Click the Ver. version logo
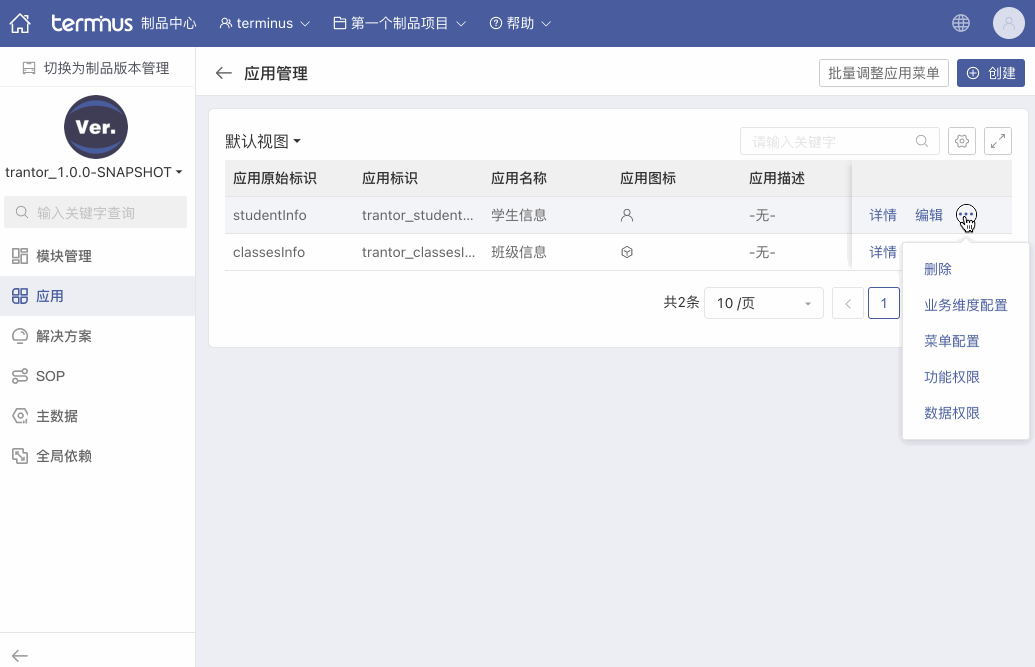 pyautogui.click(x=96, y=127)
